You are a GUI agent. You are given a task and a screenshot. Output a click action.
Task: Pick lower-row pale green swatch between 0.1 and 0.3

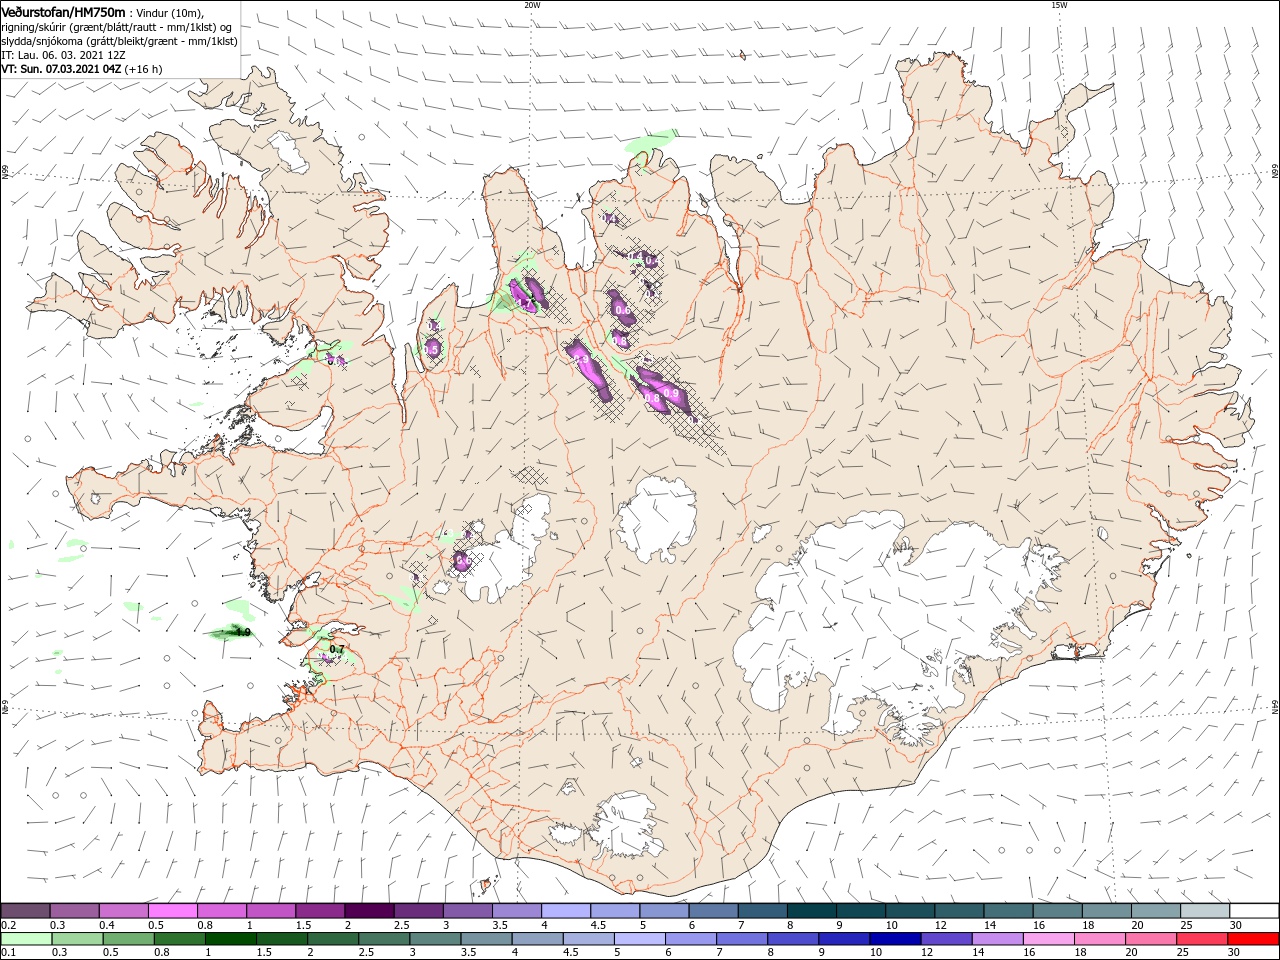tap(27, 939)
